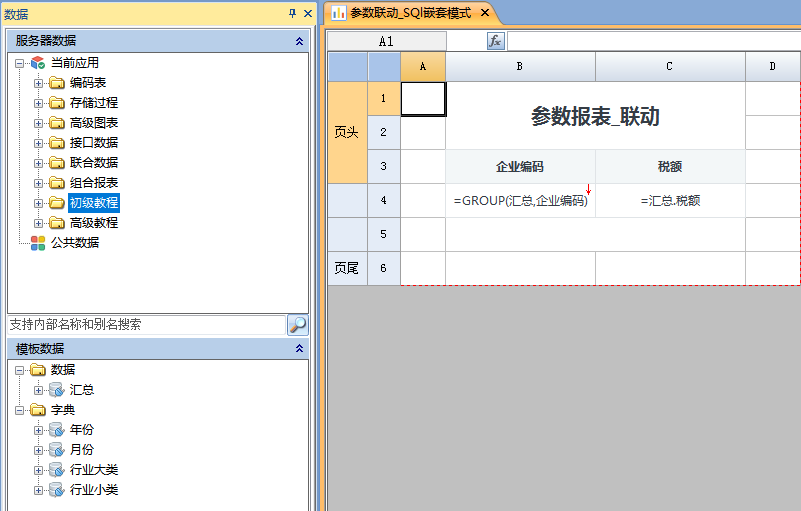This screenshot has width=801, height=511.
Task: Click the 汇总 dataset icon
Action: pos(57,390)
